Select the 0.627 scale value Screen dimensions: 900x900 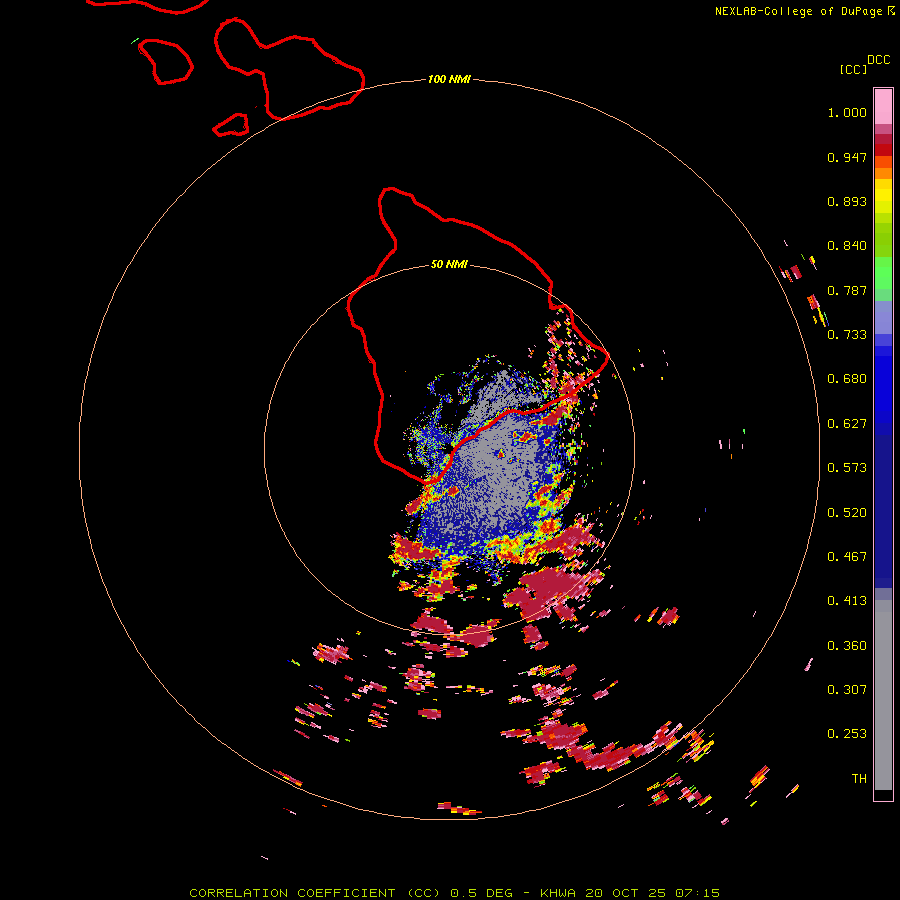[x=847, y=424]
